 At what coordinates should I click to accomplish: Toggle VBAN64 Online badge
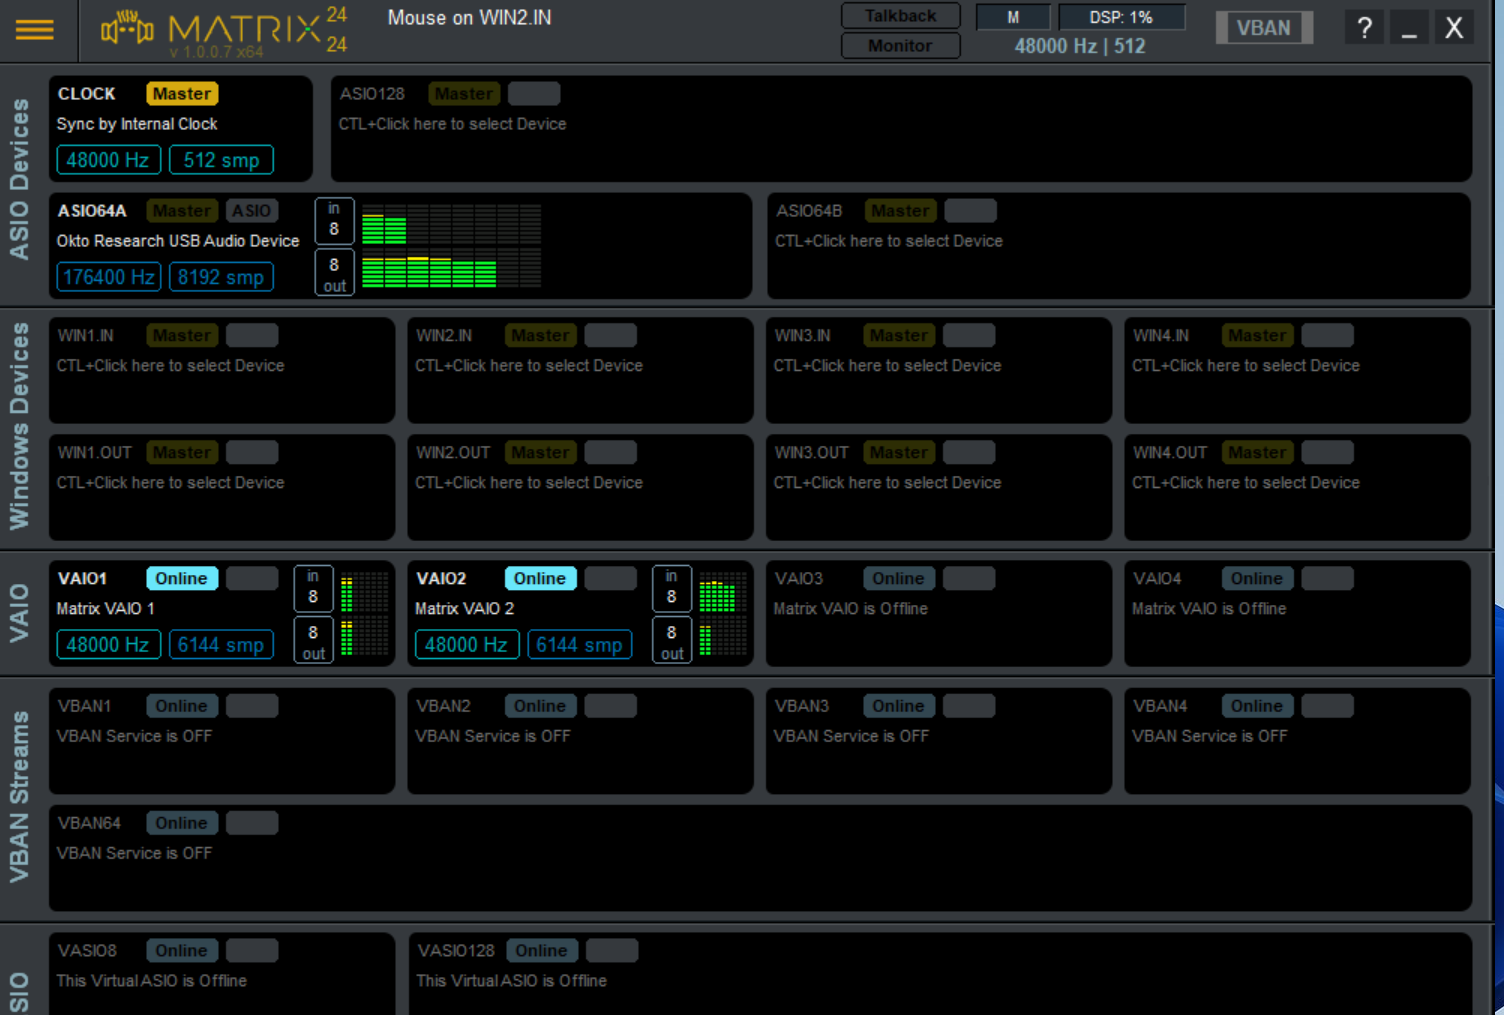[x=182, y=823]
